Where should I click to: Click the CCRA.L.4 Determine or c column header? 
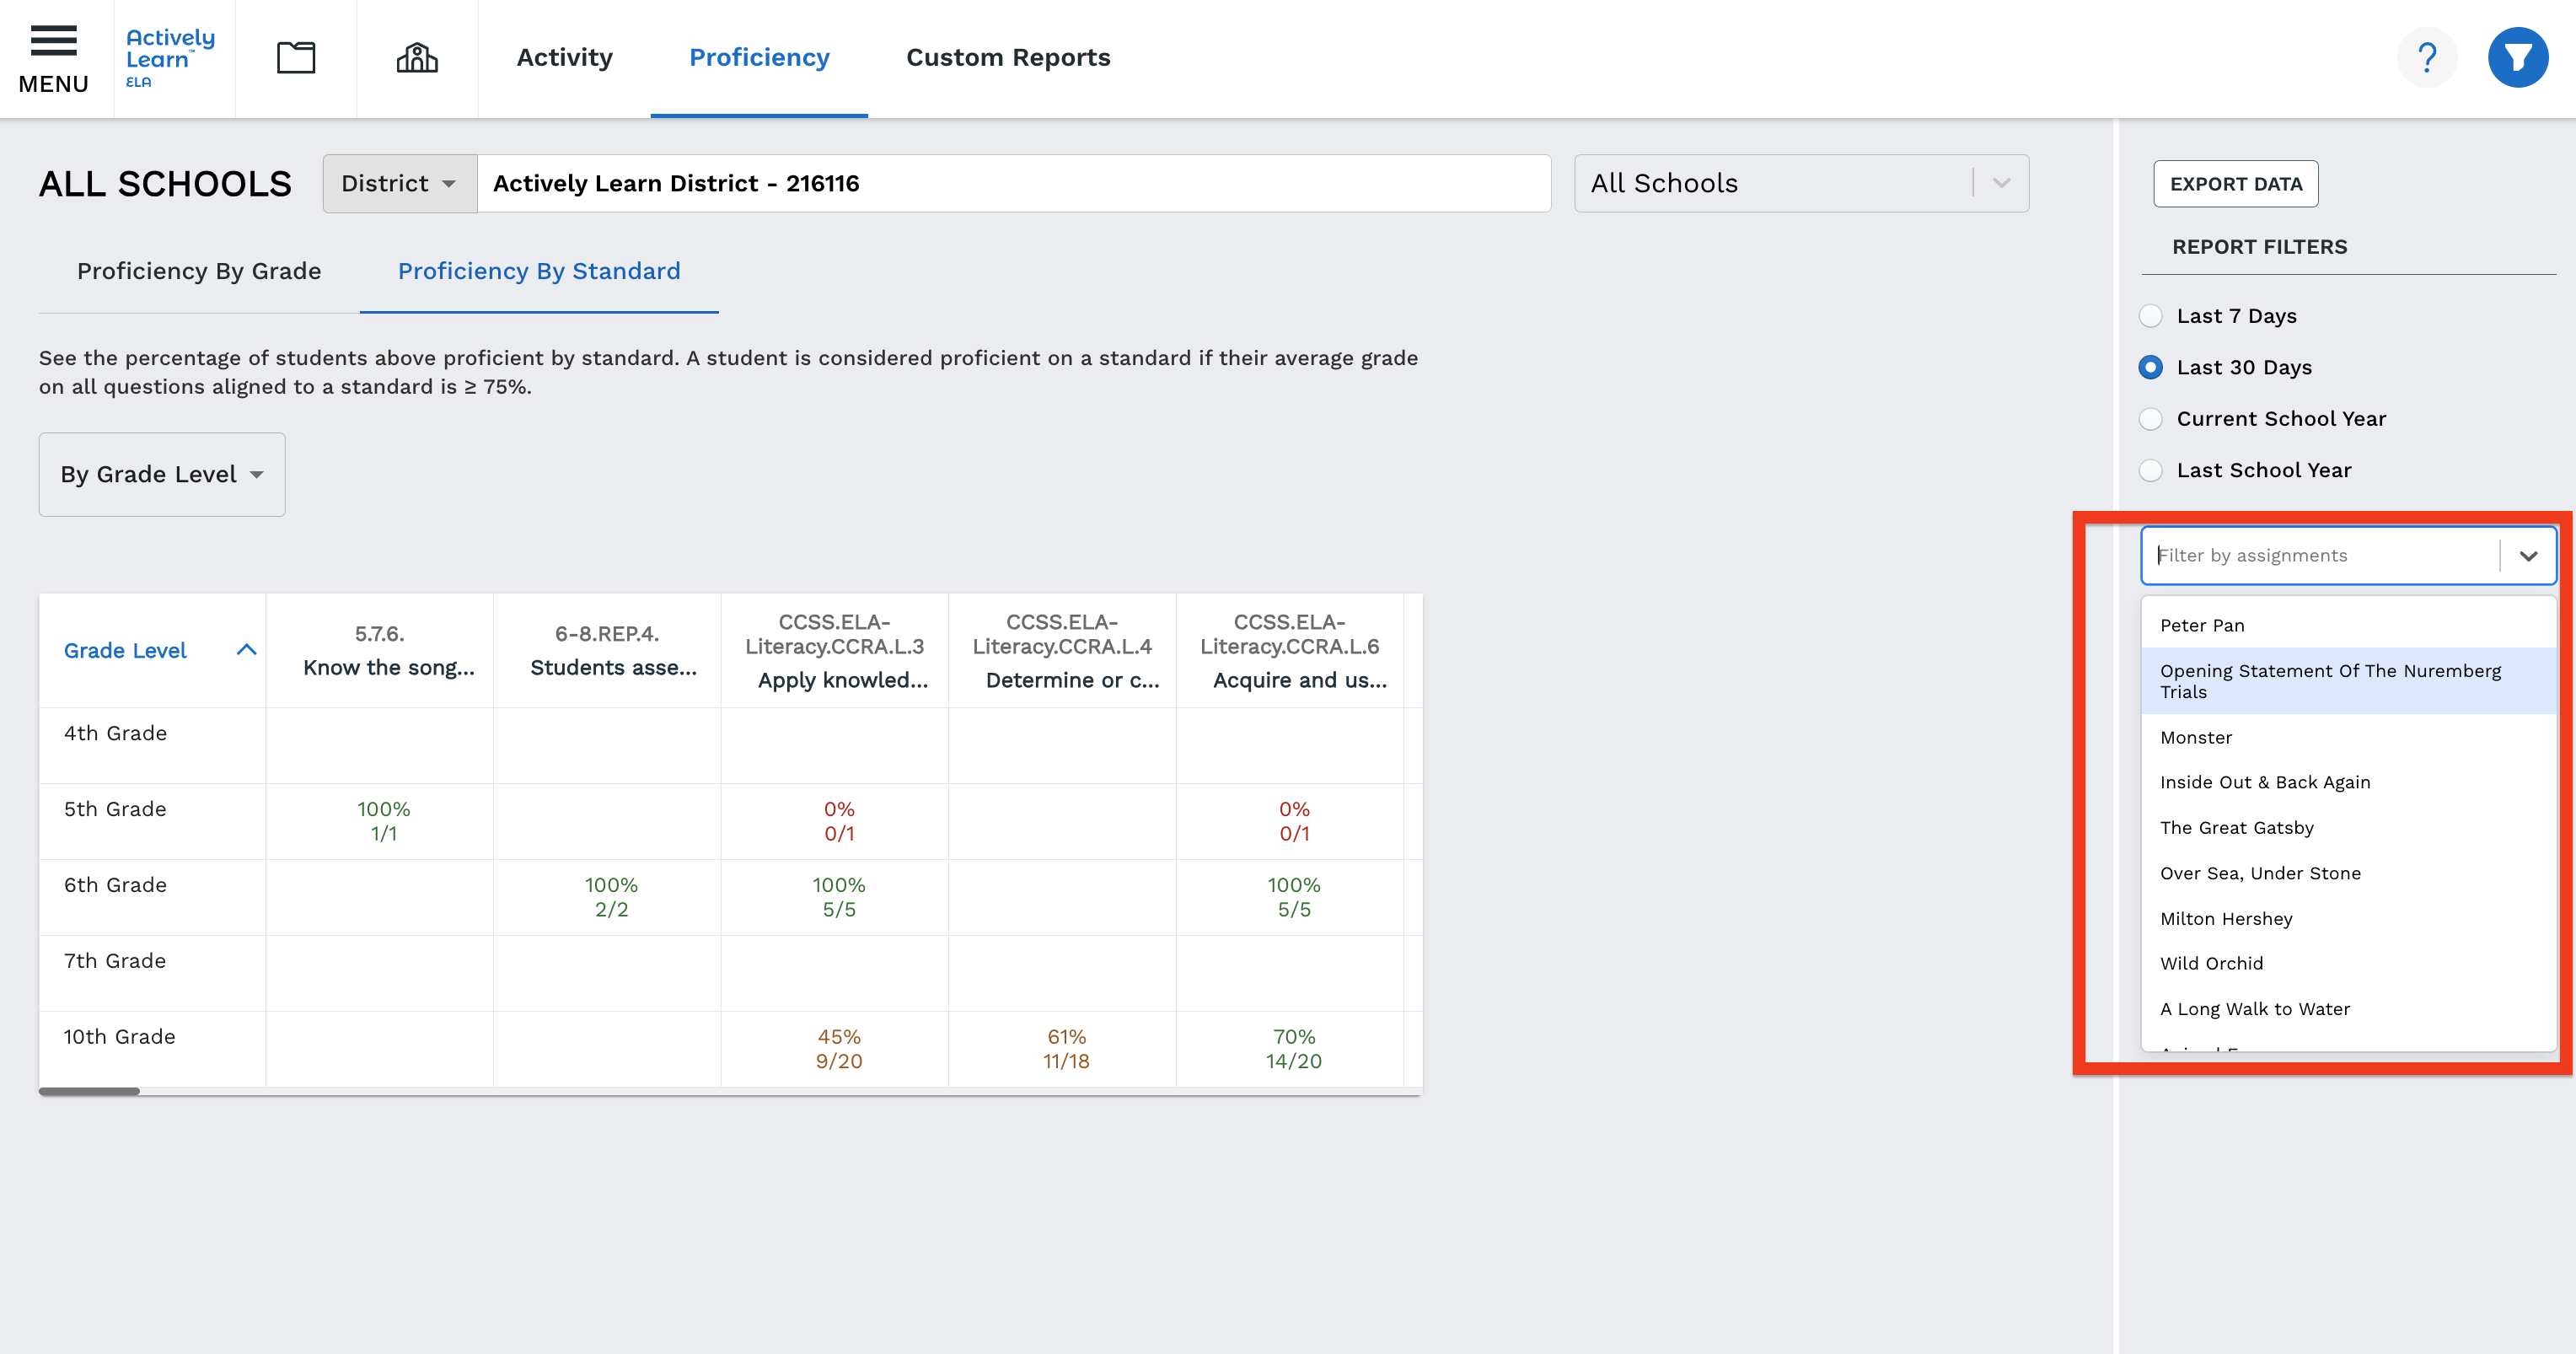tap(1062, 650)
